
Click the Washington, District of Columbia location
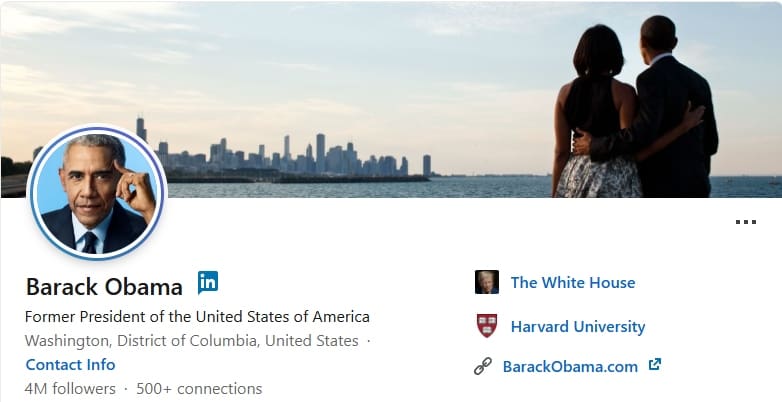[192, 341]
